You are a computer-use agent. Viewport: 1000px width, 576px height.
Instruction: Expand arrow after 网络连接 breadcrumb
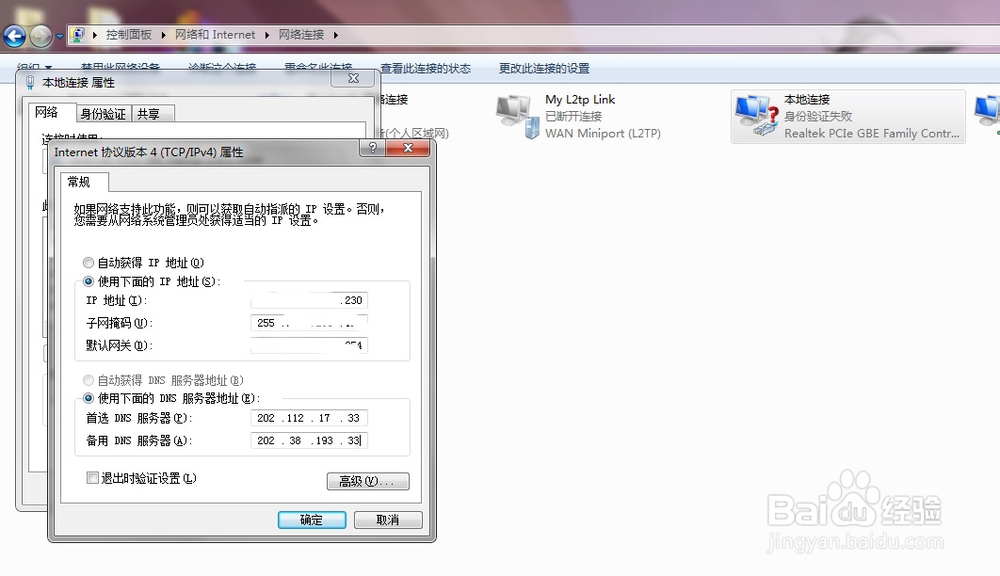[335, 35]
